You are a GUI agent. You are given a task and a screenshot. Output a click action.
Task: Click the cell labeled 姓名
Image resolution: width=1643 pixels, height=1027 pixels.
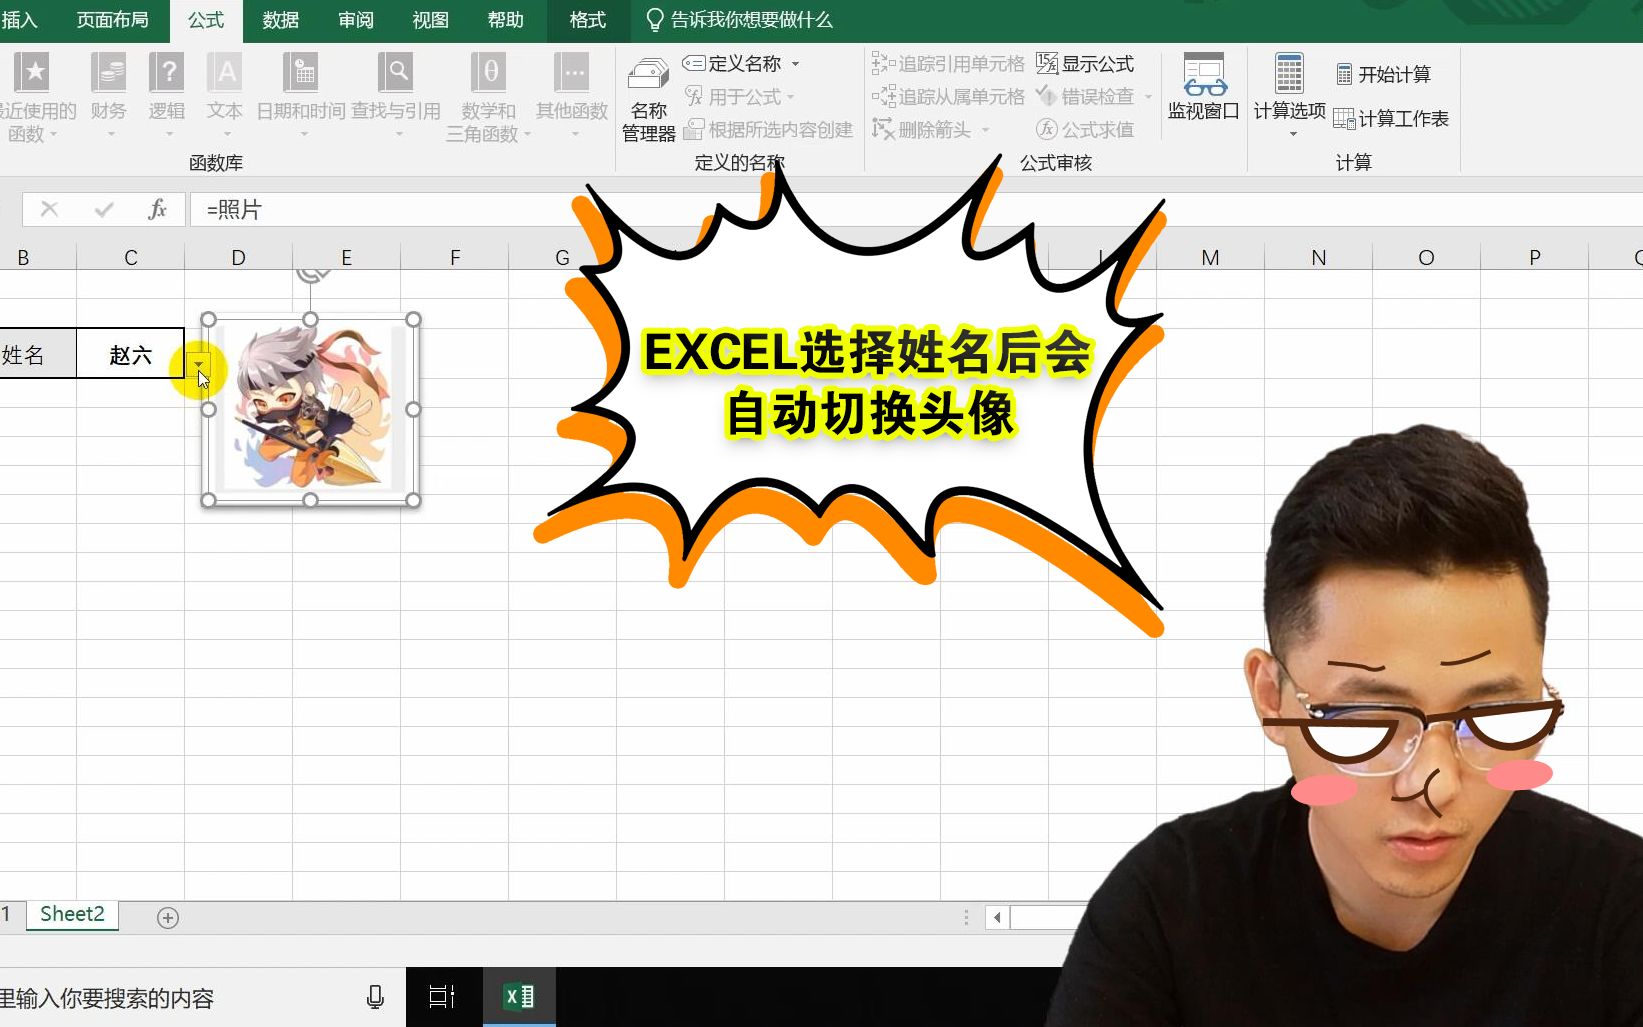pos(37,354)
